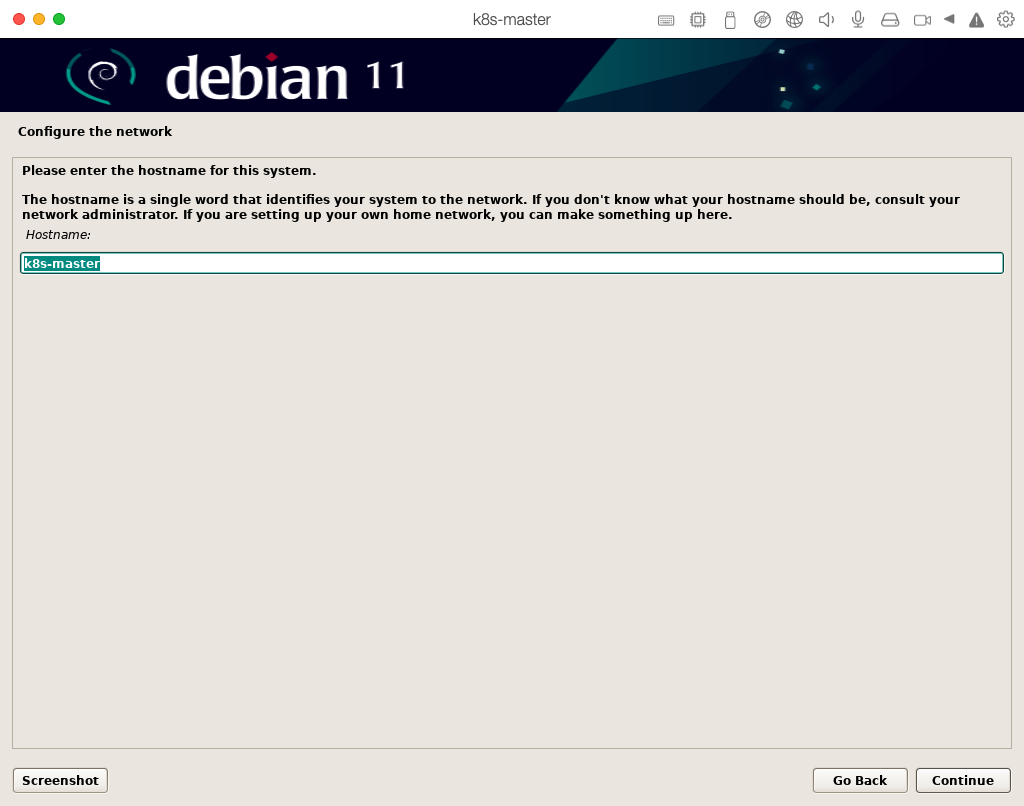This screenshot has height=806, width=1024.
Task: Open the VM settings gear icon
Action: click(x=1006, y=19)
